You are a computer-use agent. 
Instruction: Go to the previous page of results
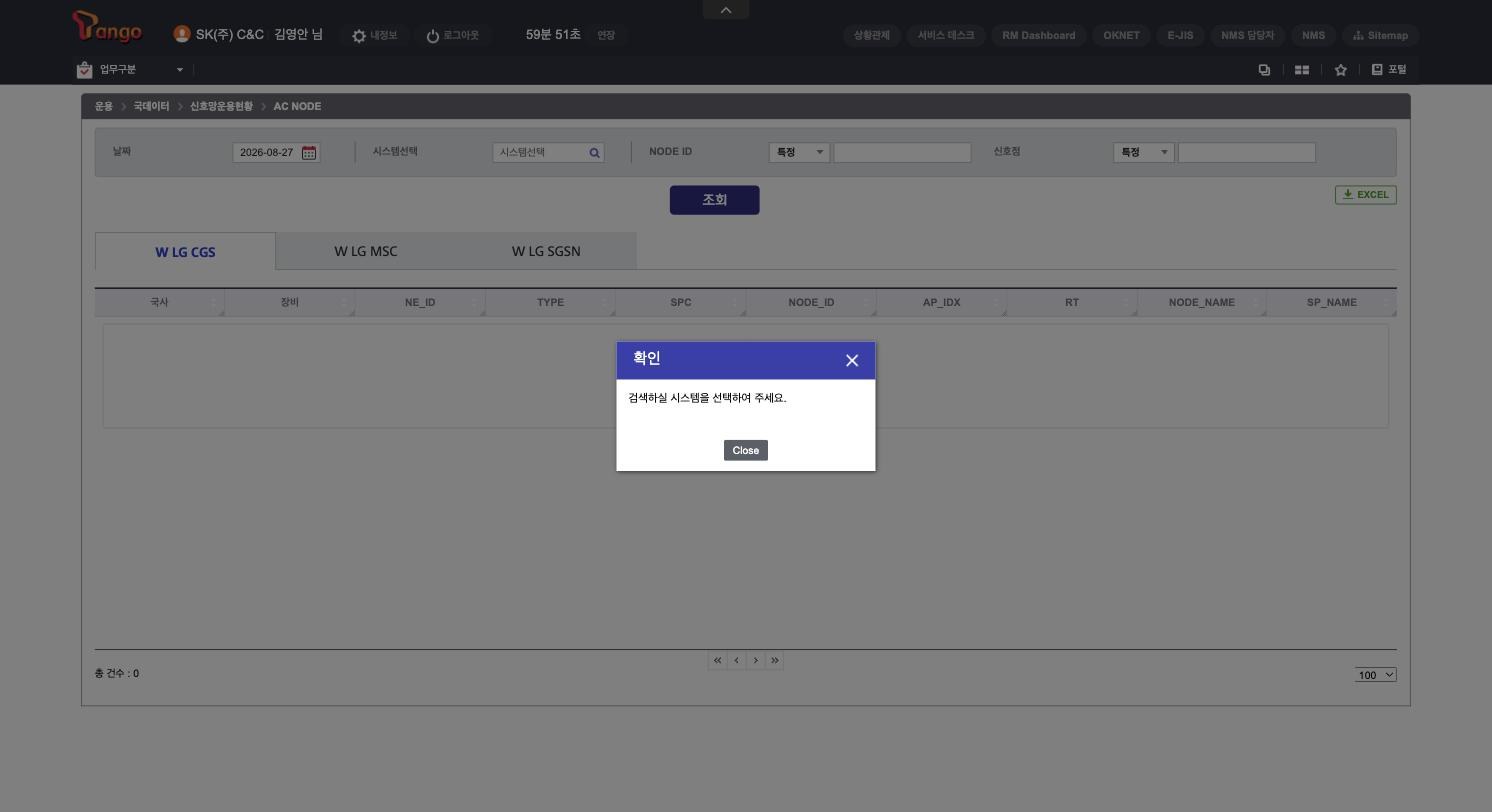(x=736, y=660)
